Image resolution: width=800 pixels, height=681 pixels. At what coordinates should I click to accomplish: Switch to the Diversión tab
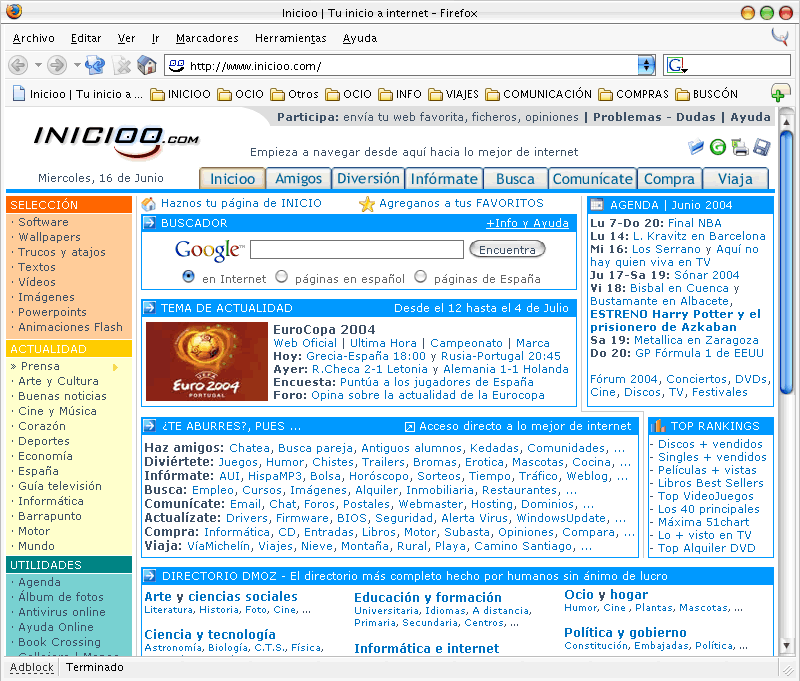point(368,179)
